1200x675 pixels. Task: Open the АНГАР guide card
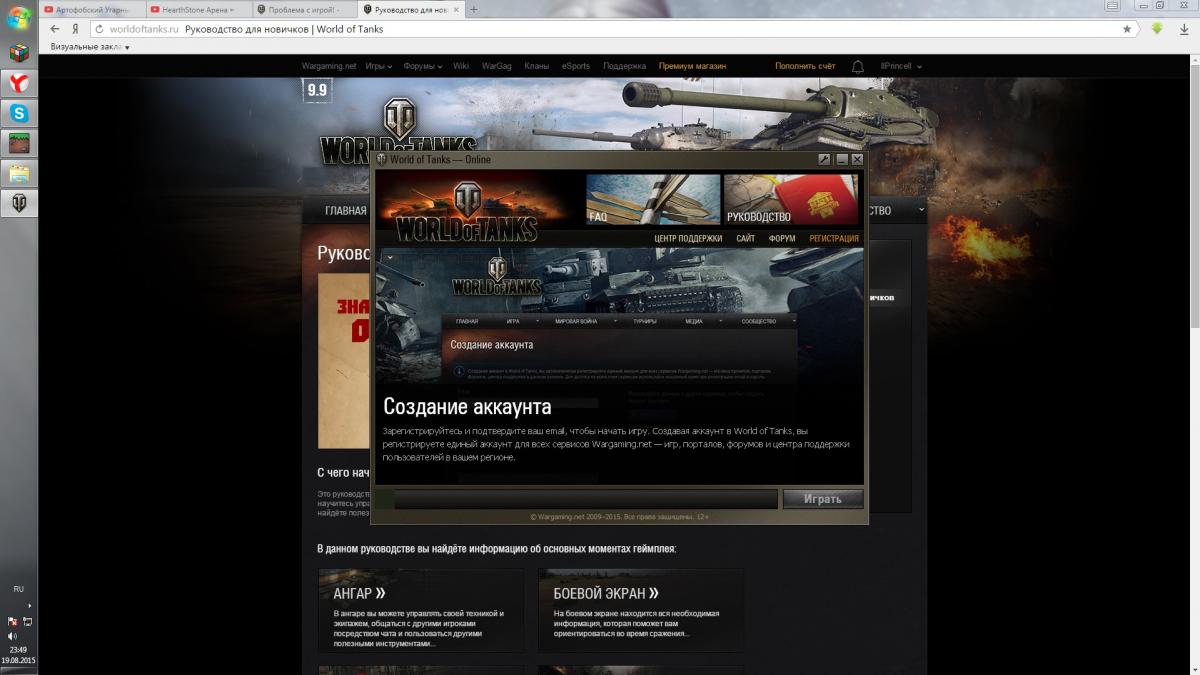point(421,611)
